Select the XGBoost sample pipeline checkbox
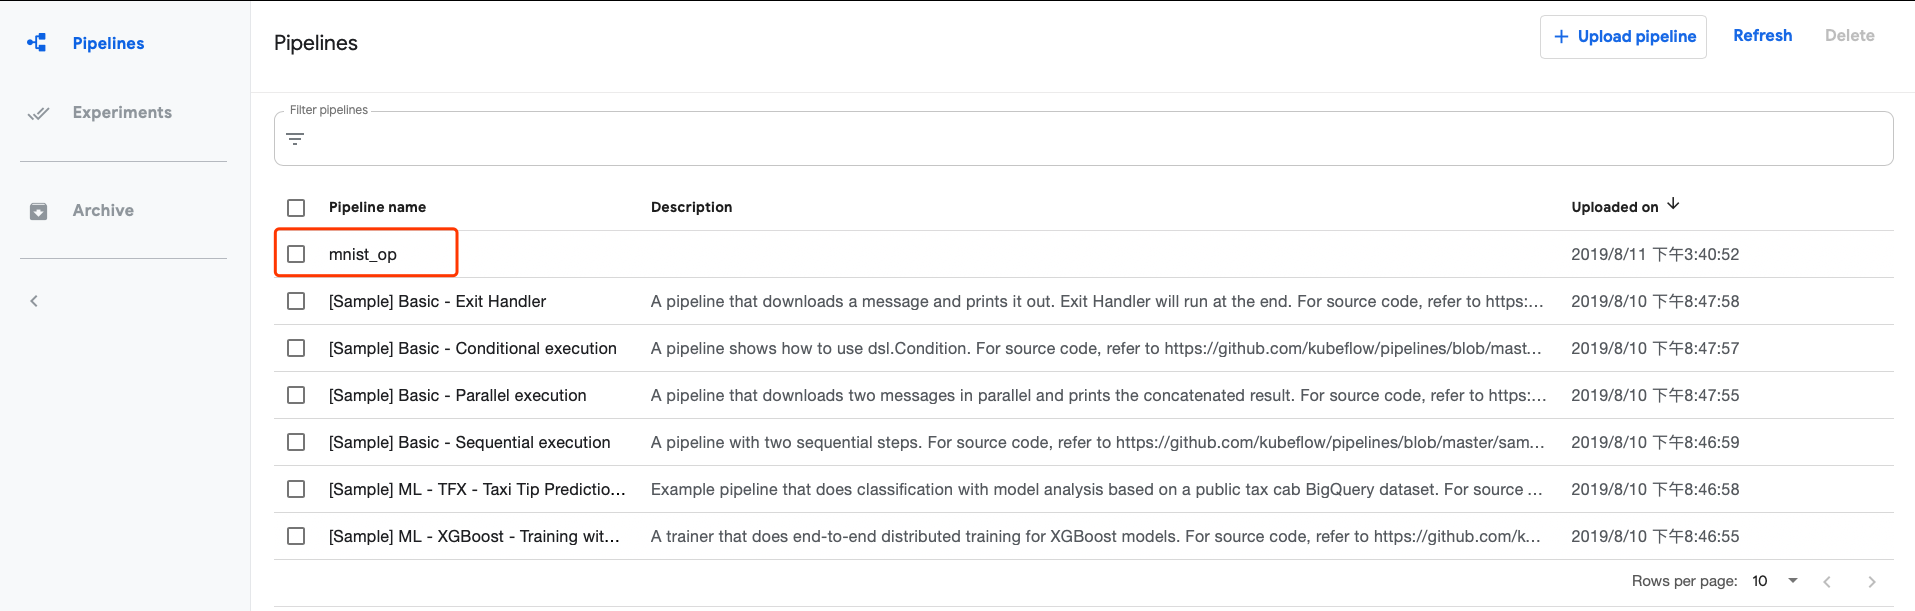Image resolution: width=1915 pixels, height=611 pixels. pos(296,536)
